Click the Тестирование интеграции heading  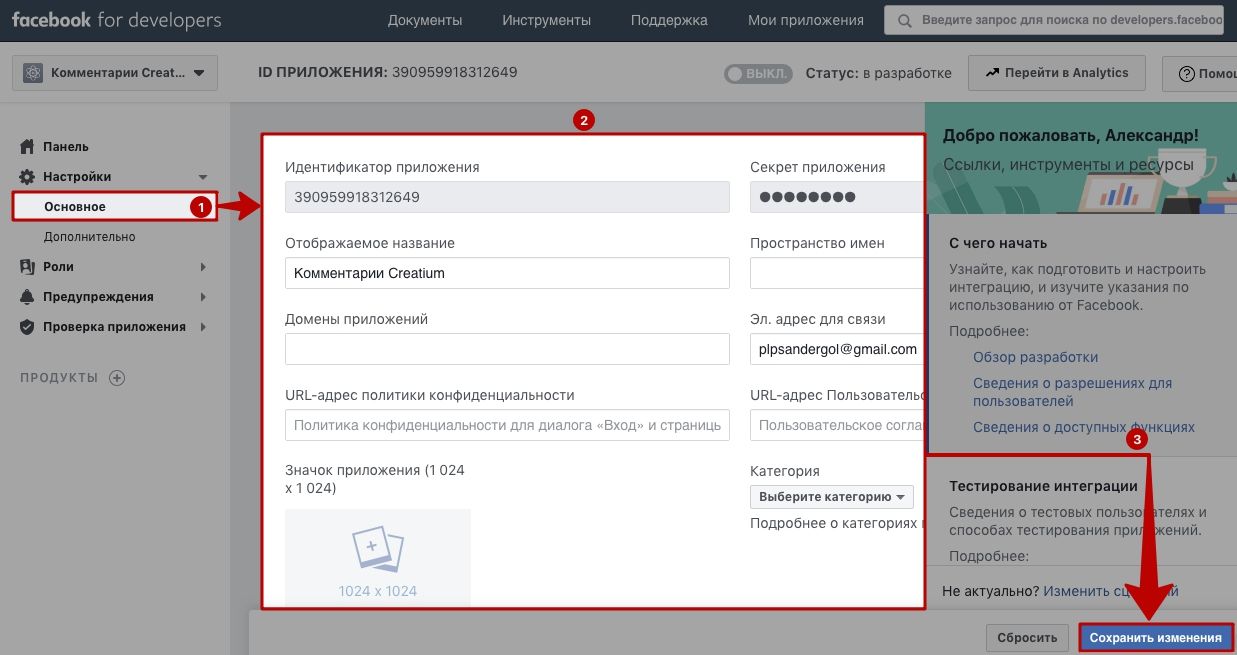(1043, 486)
